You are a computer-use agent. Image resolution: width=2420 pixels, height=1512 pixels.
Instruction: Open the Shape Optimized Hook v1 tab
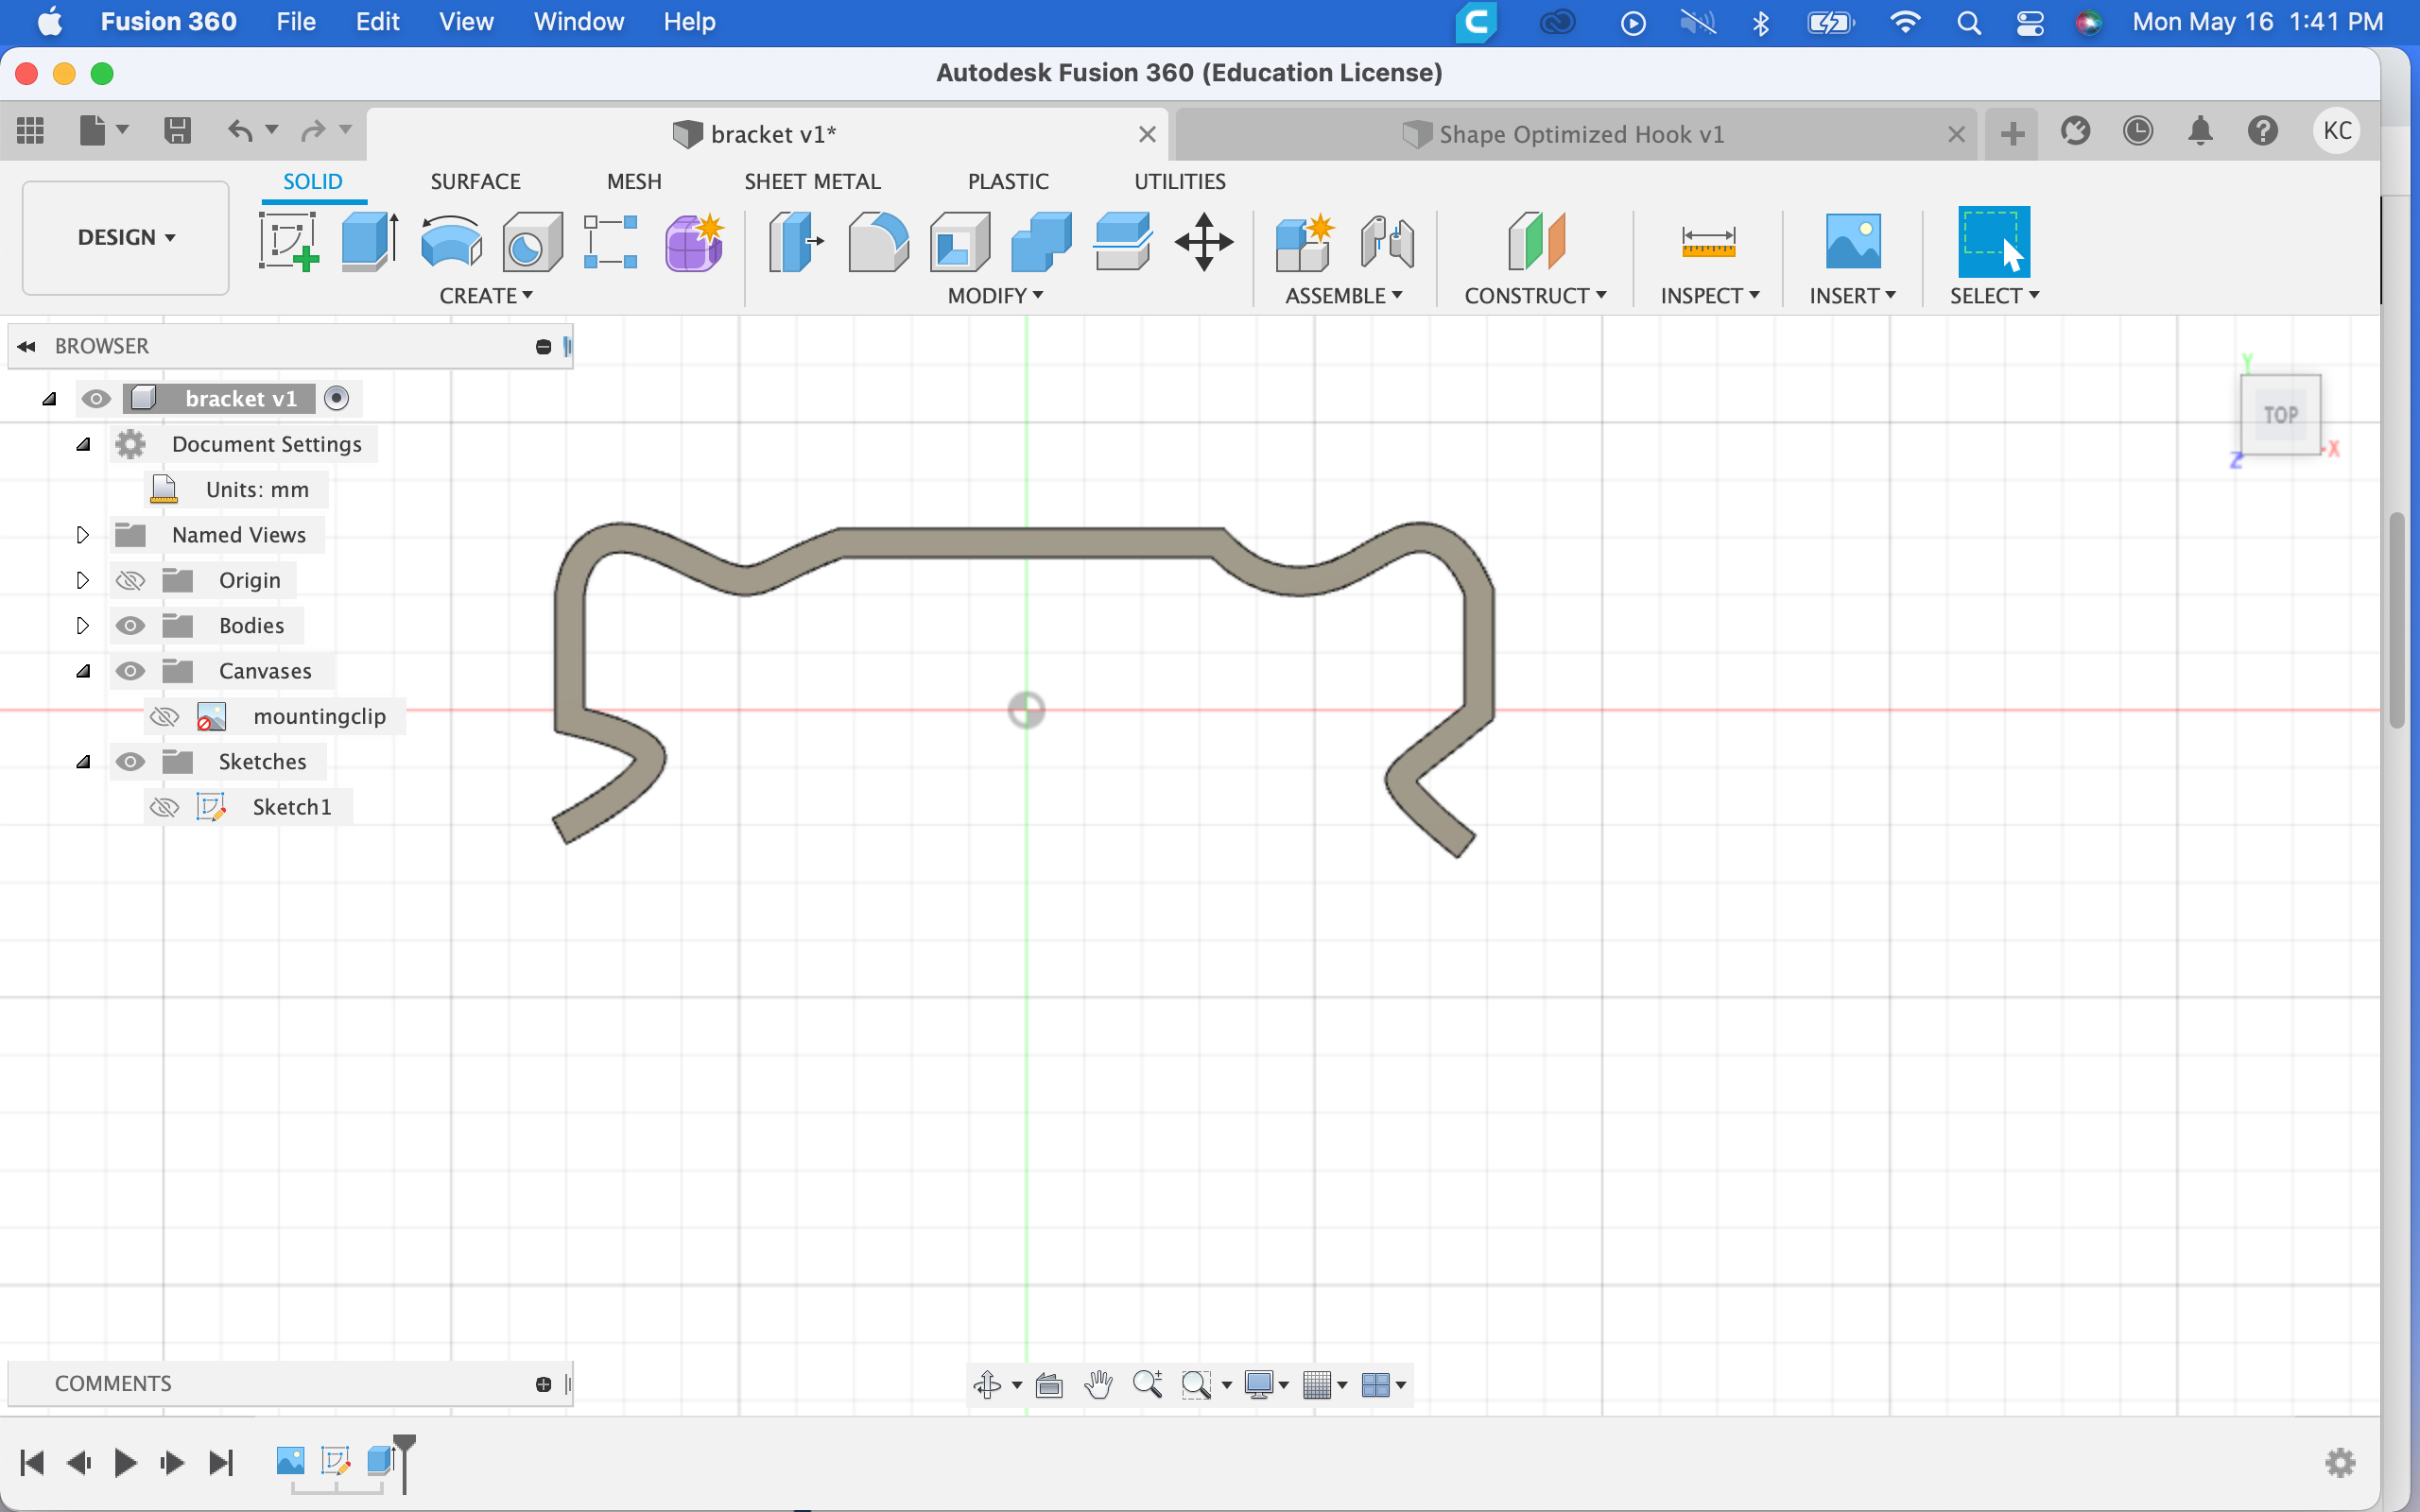tap(1580, 134)
